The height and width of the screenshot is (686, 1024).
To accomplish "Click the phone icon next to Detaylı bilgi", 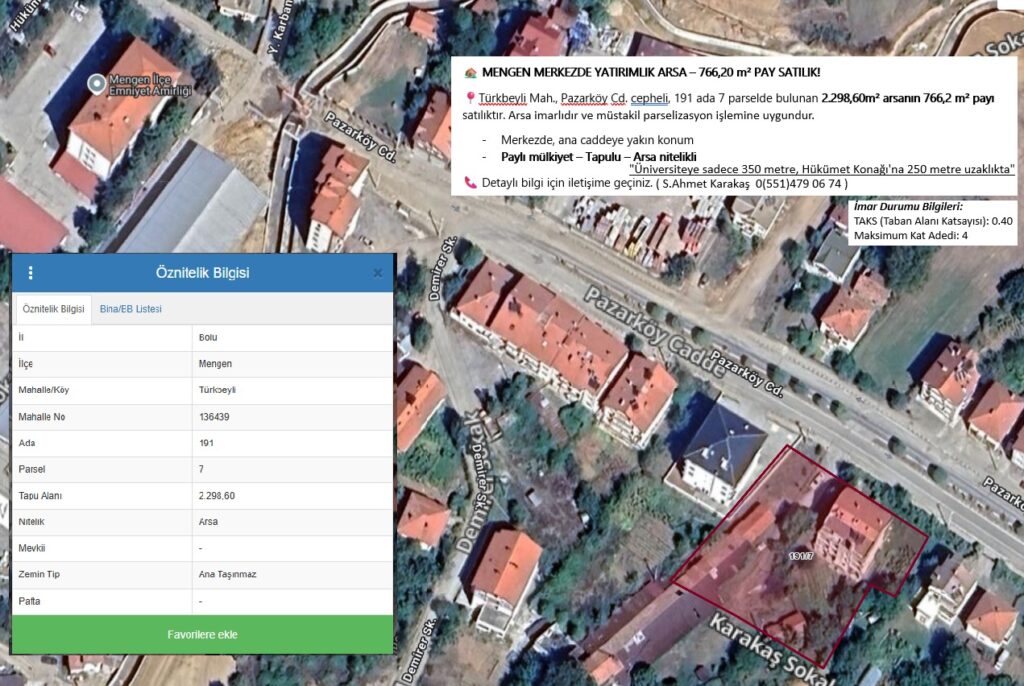I will point(470,182).
